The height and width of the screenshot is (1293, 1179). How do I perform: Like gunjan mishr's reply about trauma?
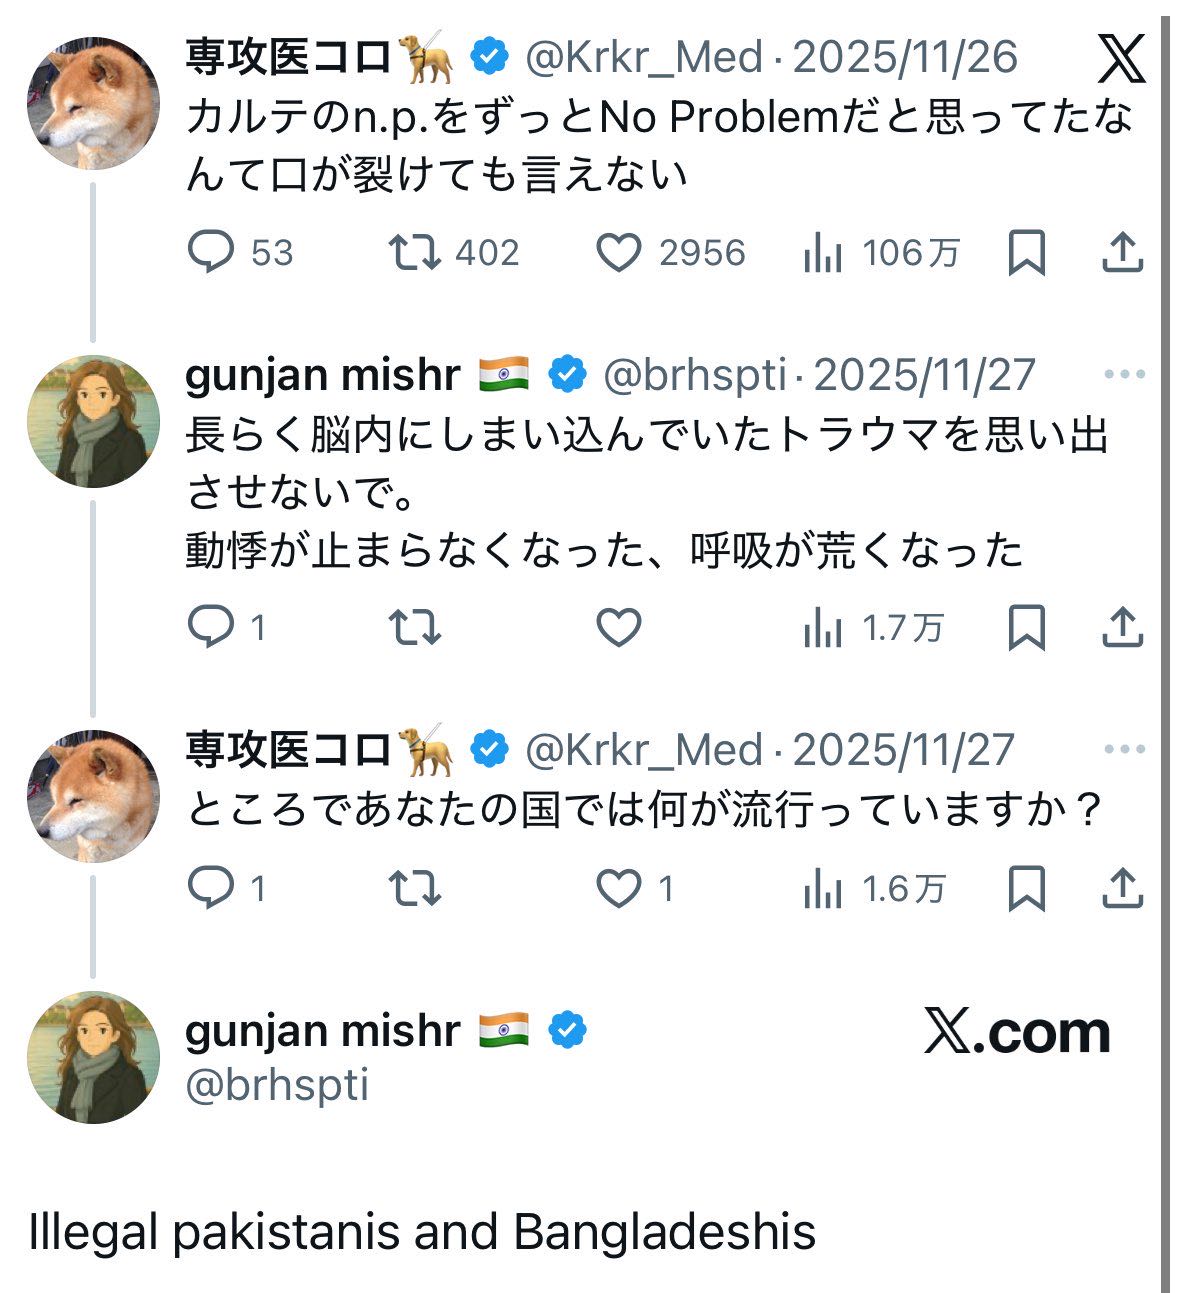(x=619, y=628)
